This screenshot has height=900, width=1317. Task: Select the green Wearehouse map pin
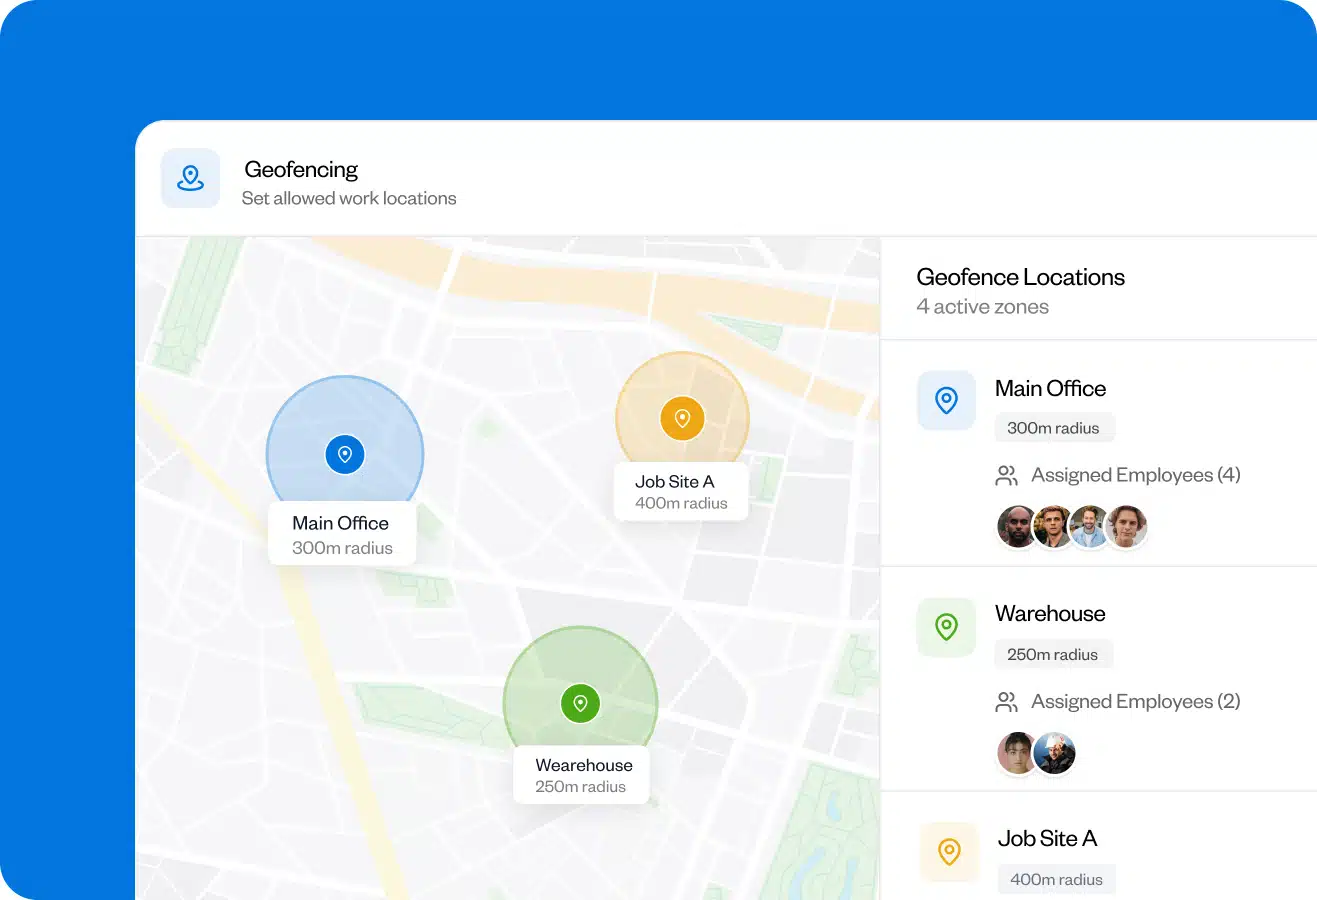[580, 703]
